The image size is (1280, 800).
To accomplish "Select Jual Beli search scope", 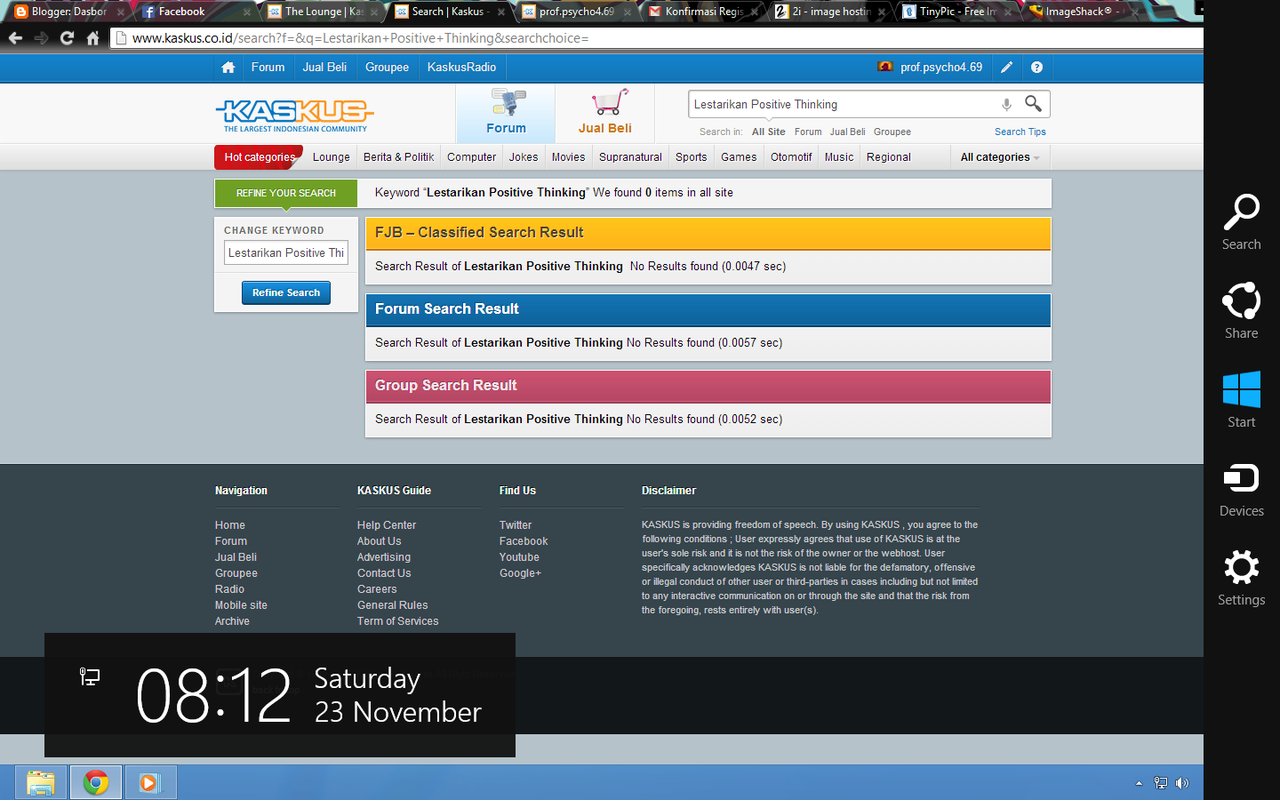I will [x=847, y=132].
